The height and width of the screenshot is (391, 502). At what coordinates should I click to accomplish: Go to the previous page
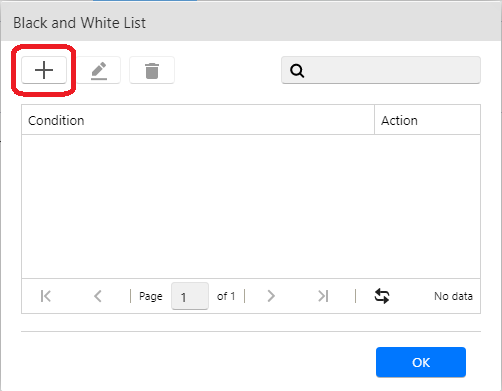point(98,296)
